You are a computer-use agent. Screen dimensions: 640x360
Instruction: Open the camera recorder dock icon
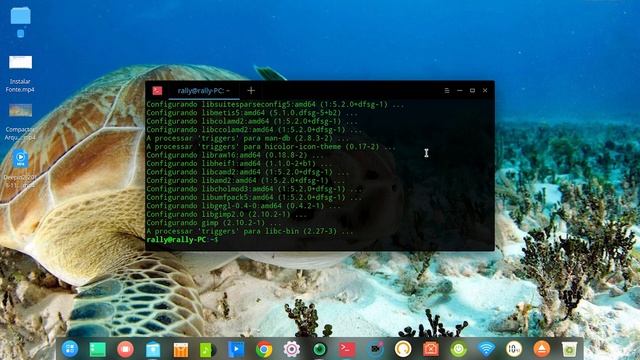tap(375, 349)
